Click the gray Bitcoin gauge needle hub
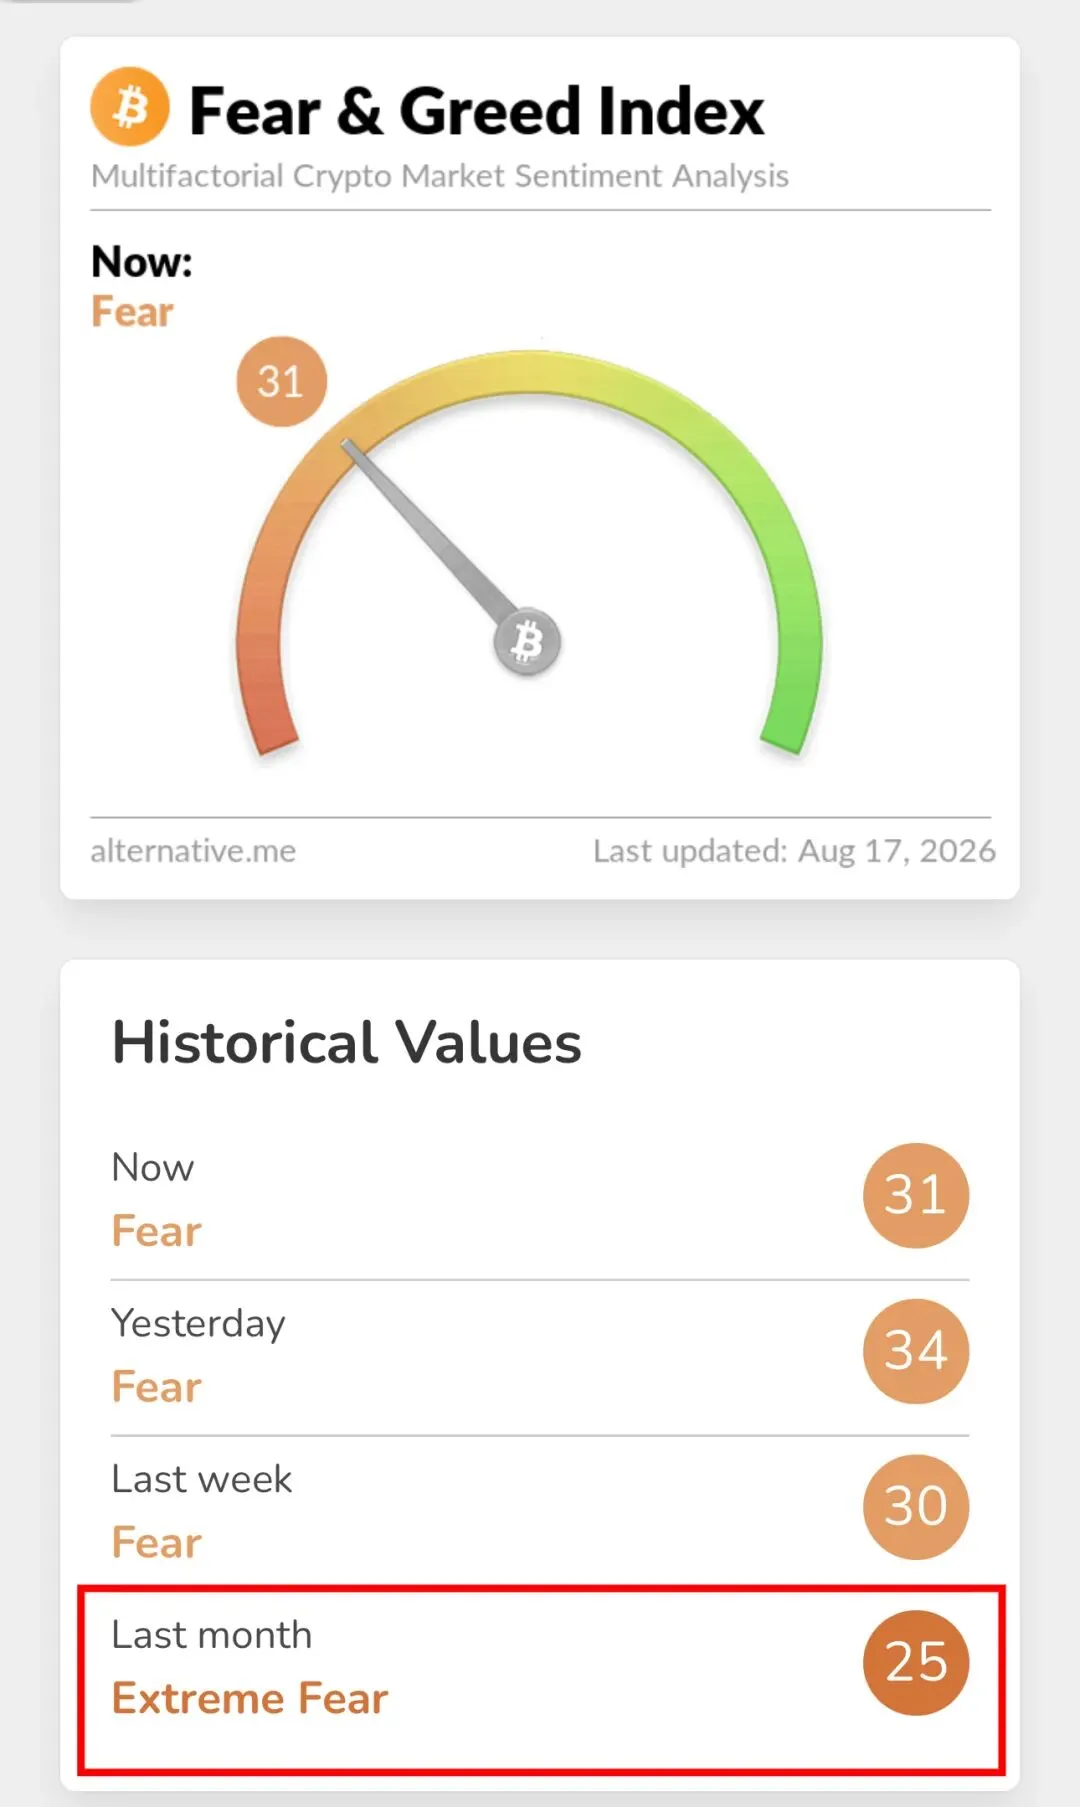Screen dimensions: 1080x1807 (x=527, y=642)
